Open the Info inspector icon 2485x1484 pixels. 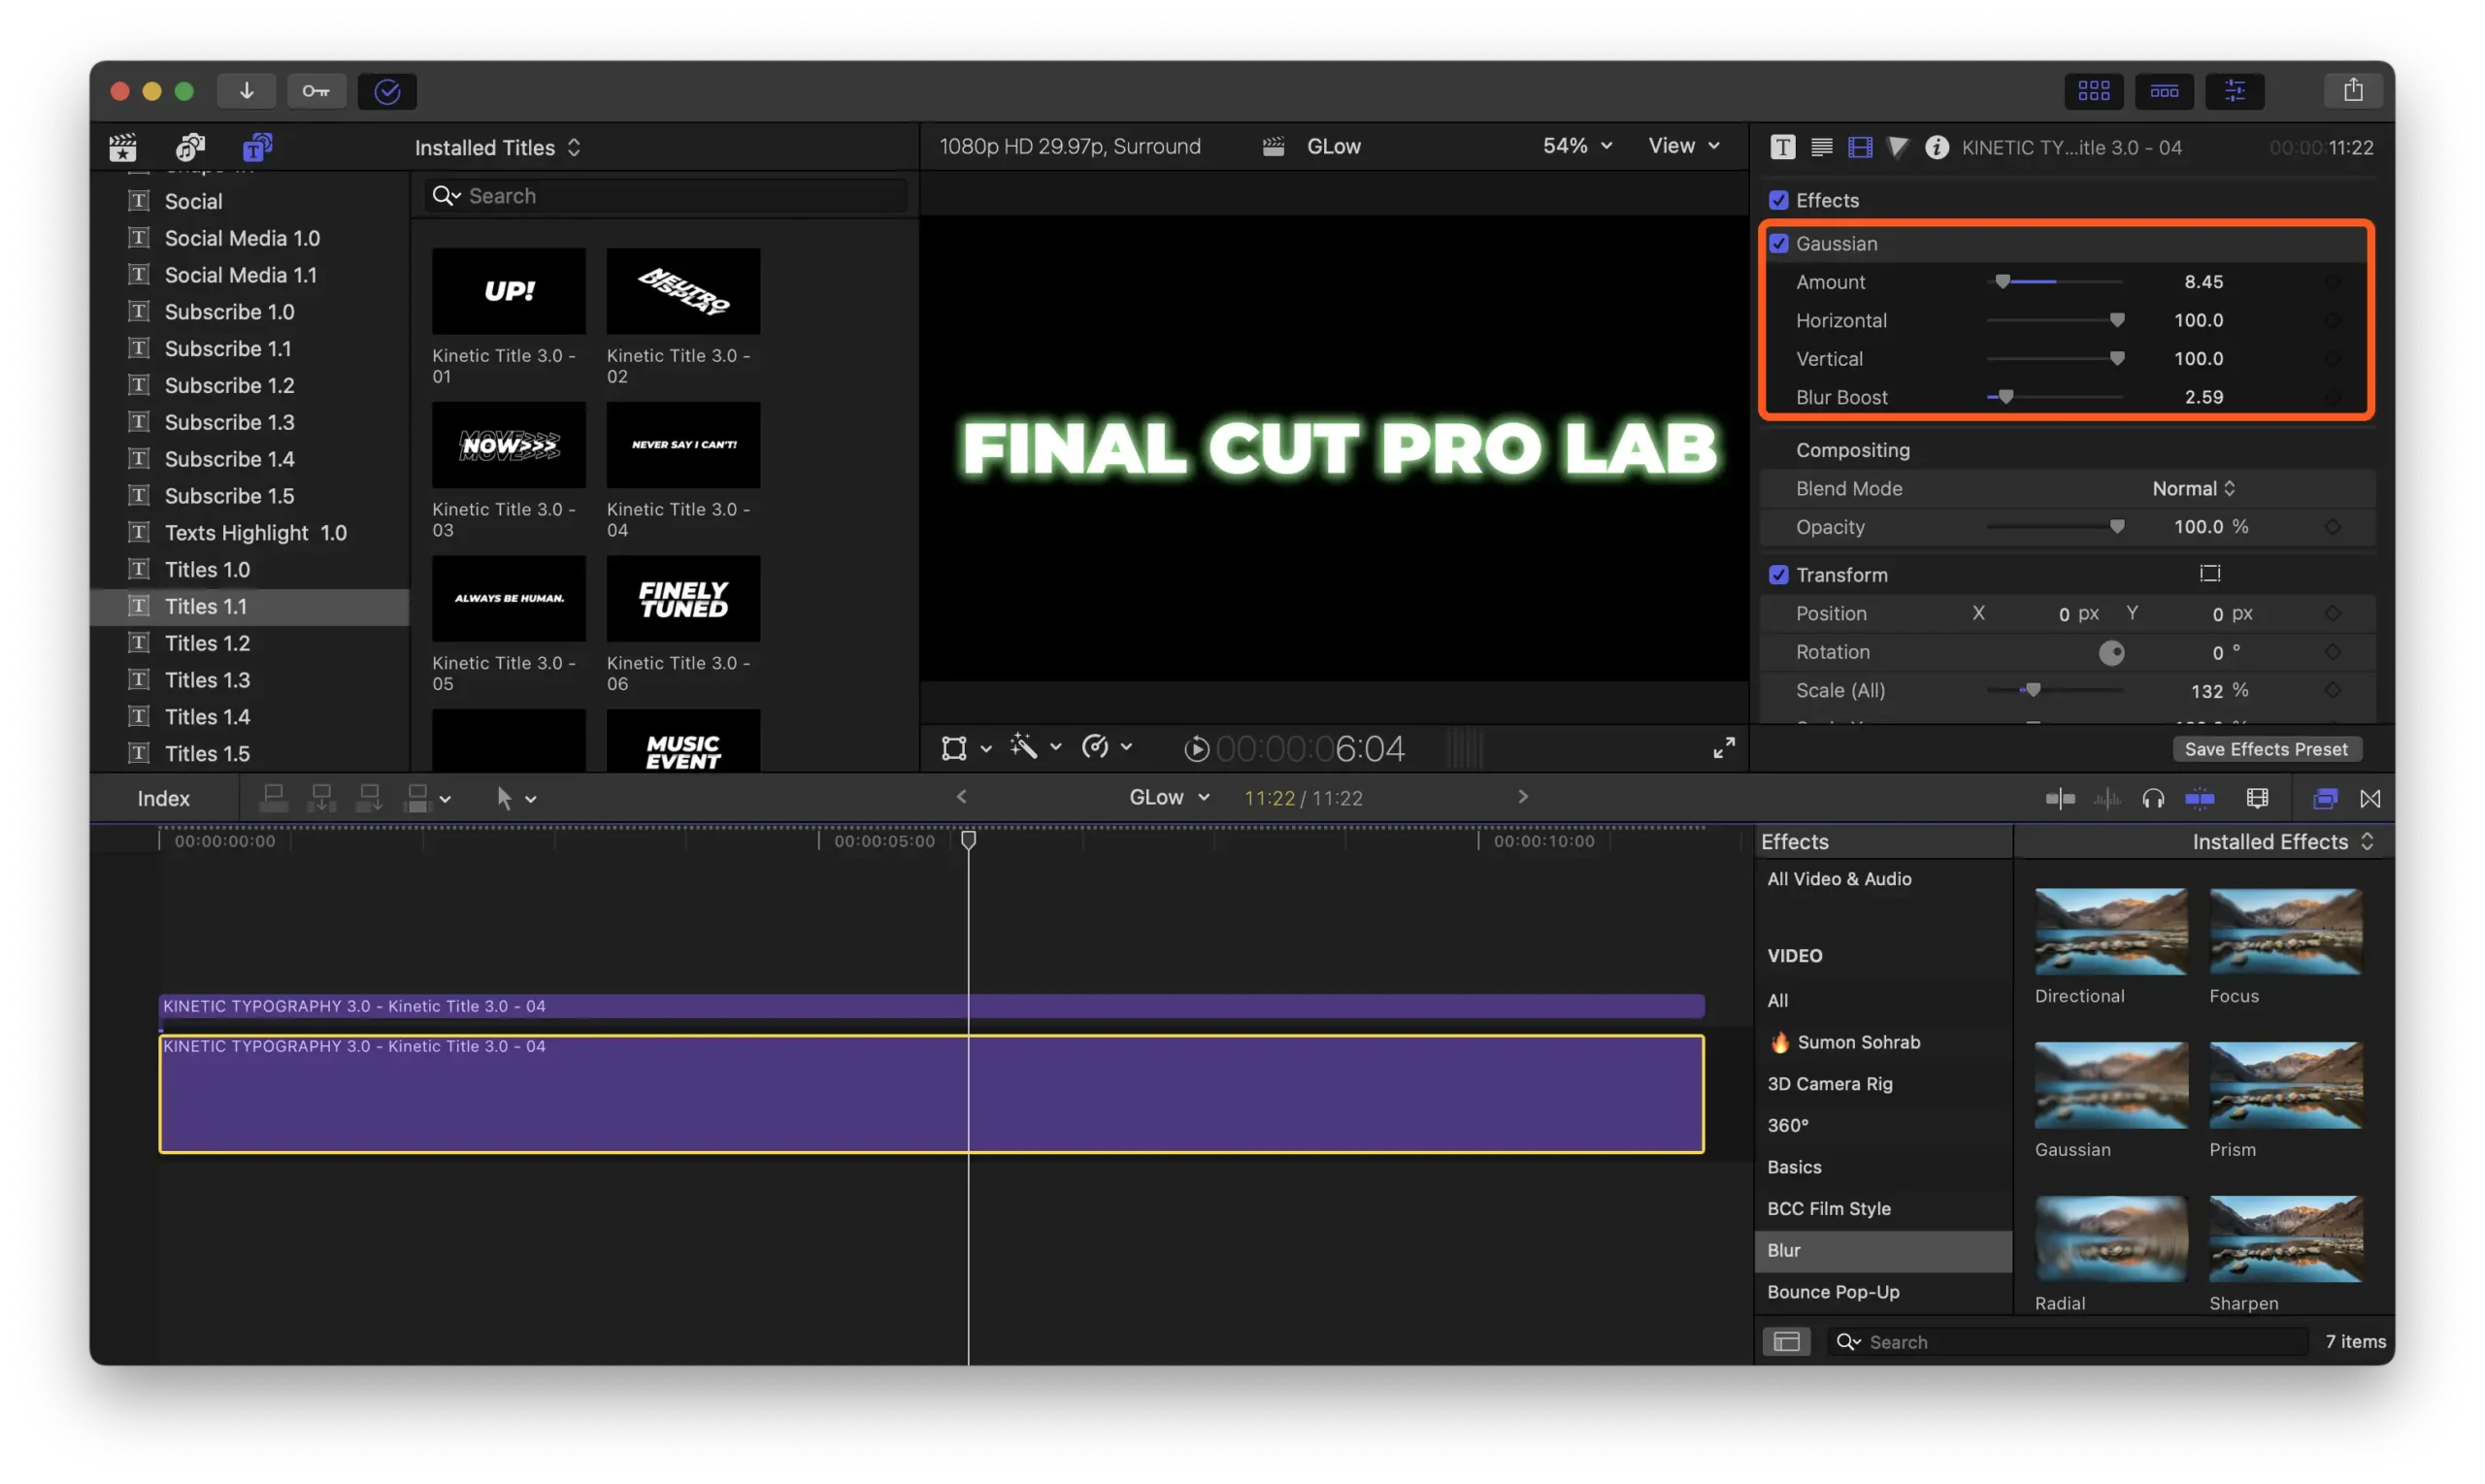tap(1936, 147)
